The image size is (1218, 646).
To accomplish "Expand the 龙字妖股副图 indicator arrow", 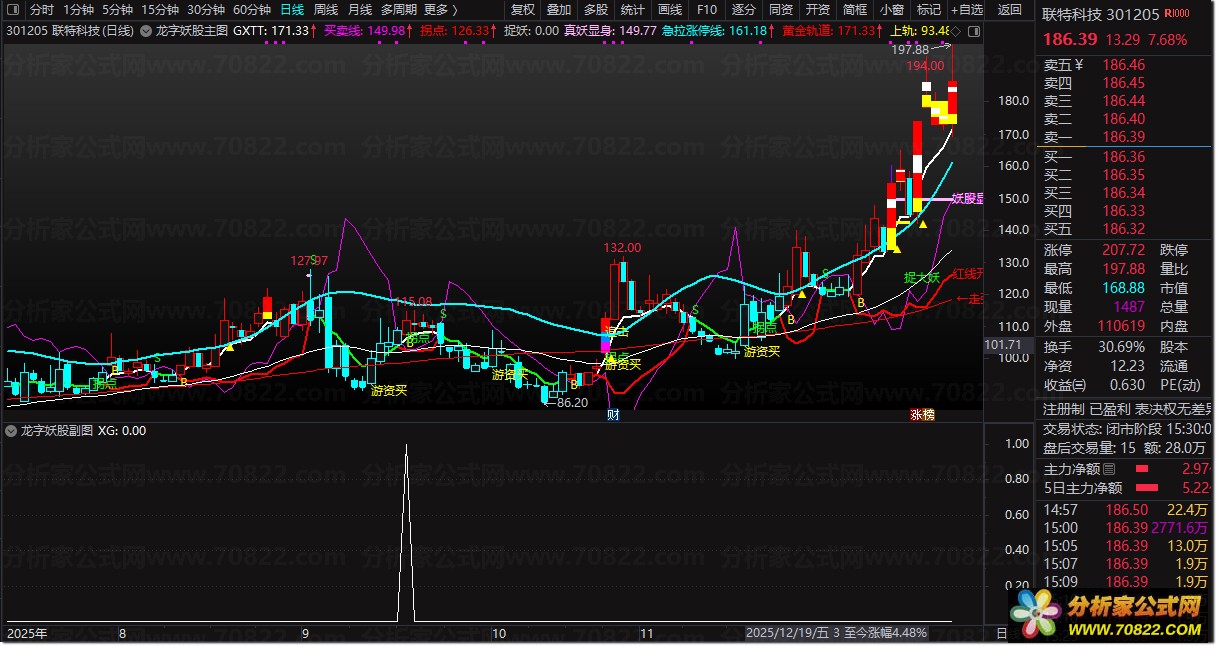I will pyautogui.click(x=9, y=431).
